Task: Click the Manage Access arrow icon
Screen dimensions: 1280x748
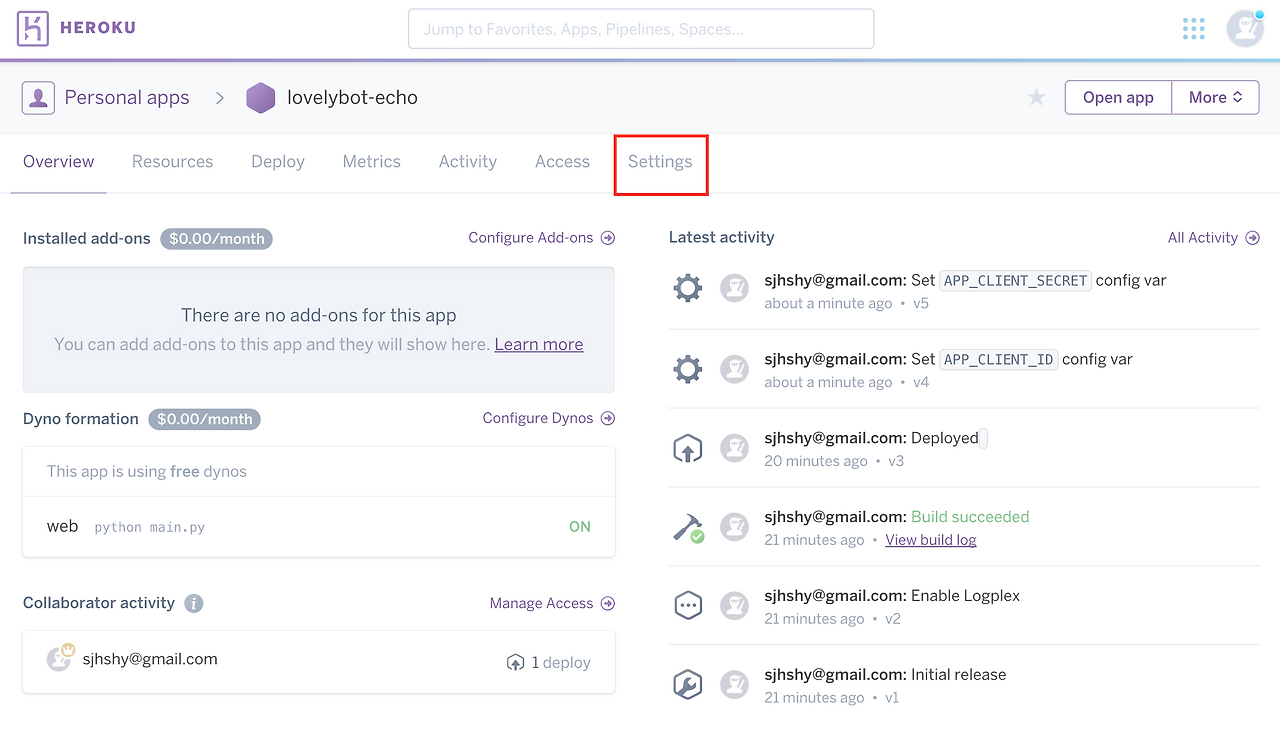Action: pos(608,603)
